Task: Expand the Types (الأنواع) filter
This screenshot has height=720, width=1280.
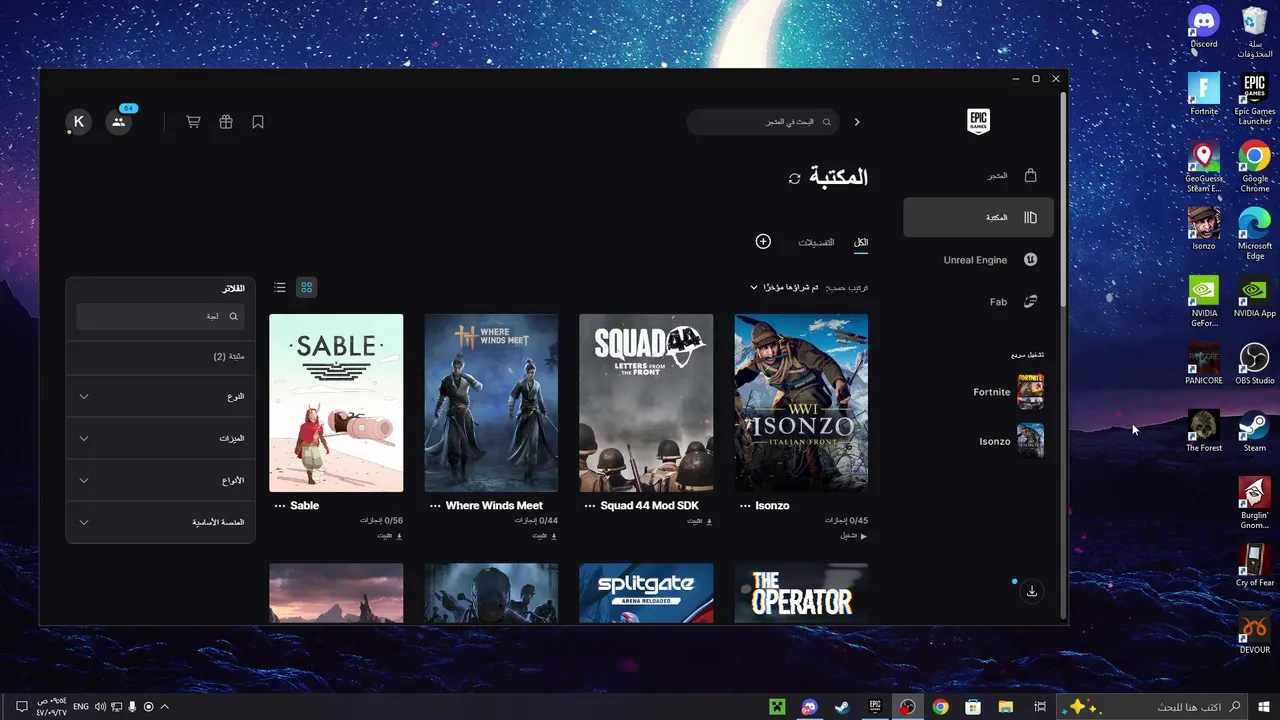Action: coord(160,481)
